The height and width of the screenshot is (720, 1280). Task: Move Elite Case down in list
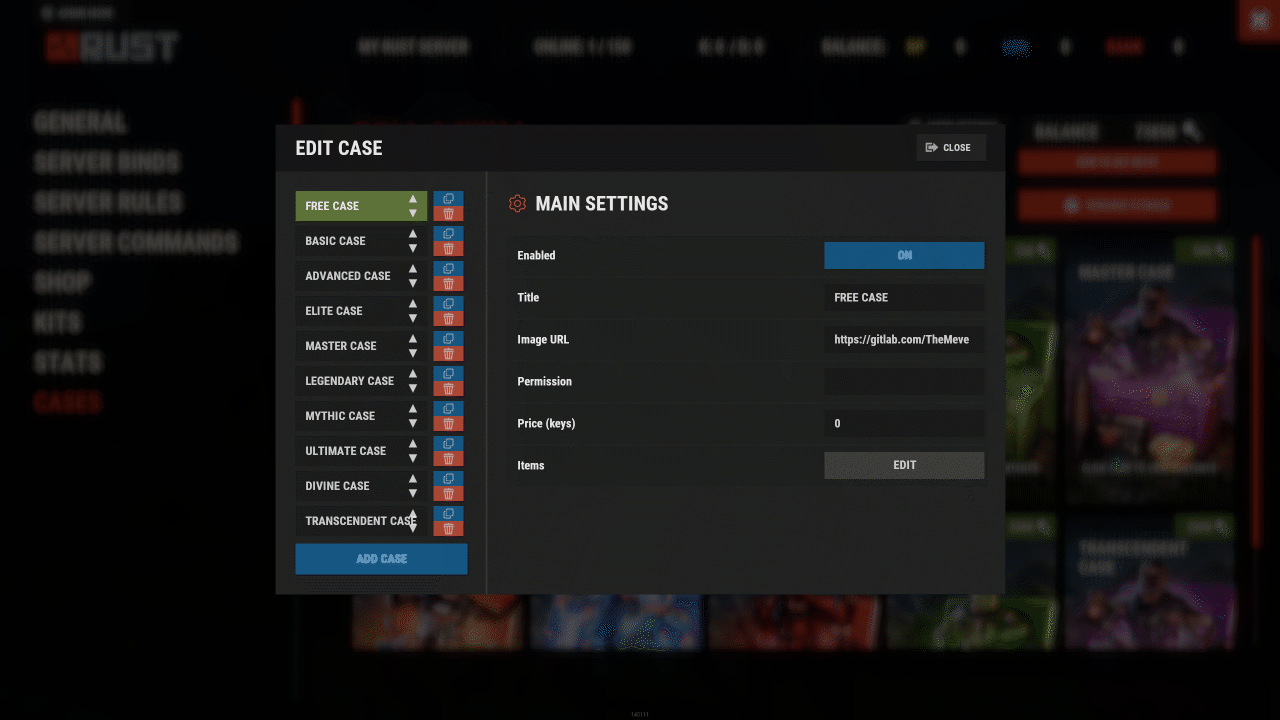(413, 318)
